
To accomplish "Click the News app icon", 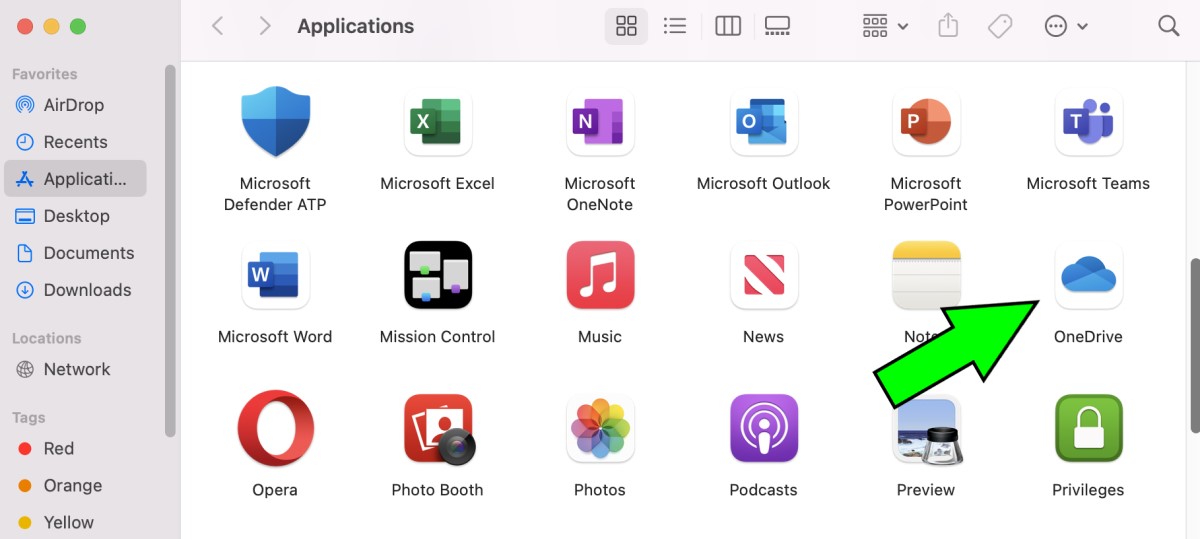I will click(763, 274).
